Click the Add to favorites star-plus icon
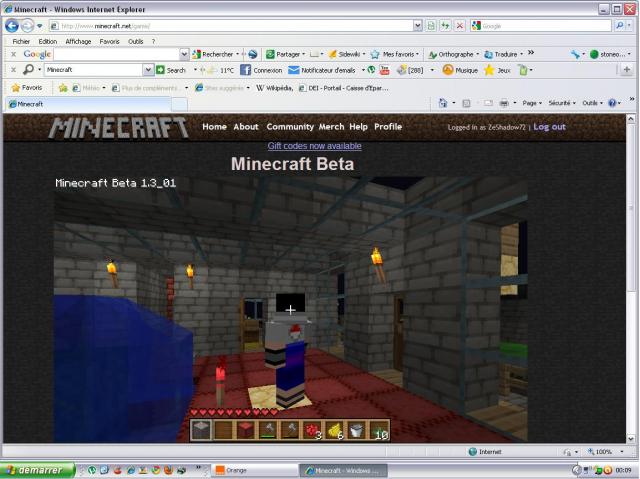Screen dimensions: 640x479 (63, 88)
